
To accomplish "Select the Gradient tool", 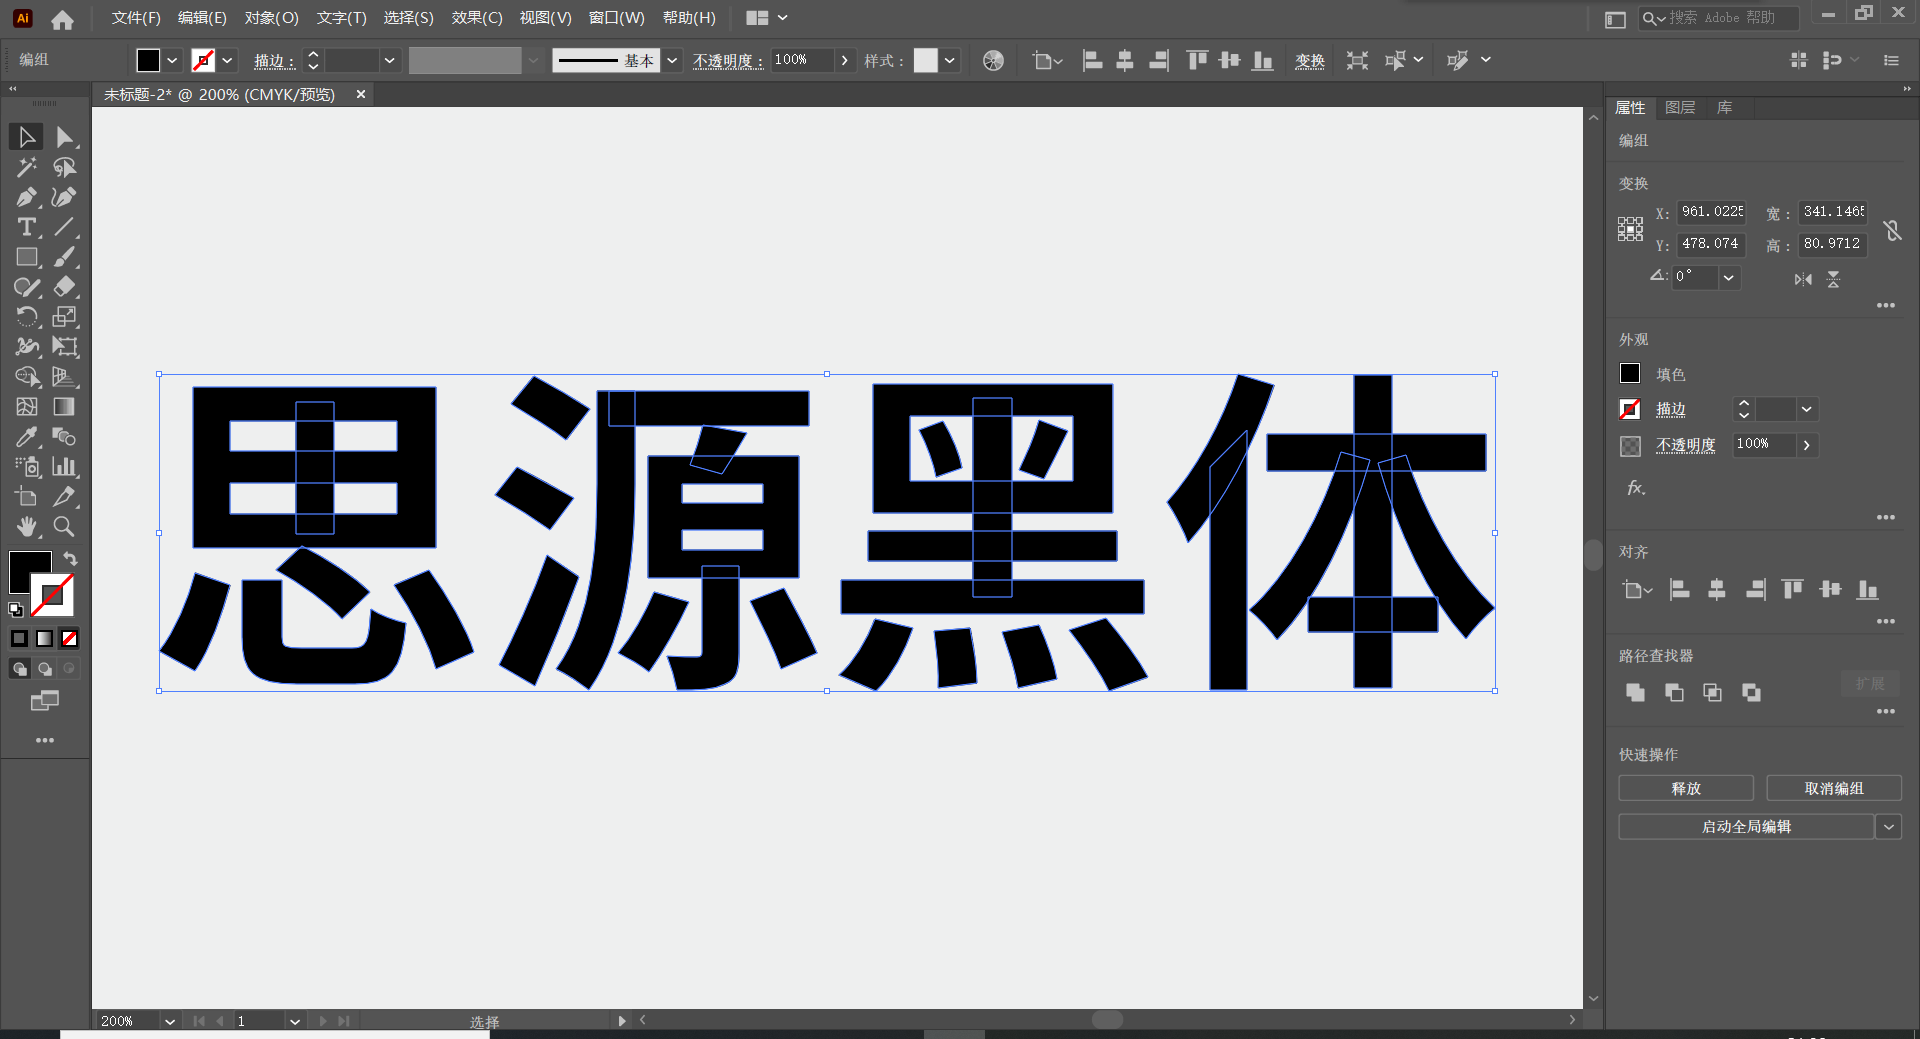I will click(64, 407).
